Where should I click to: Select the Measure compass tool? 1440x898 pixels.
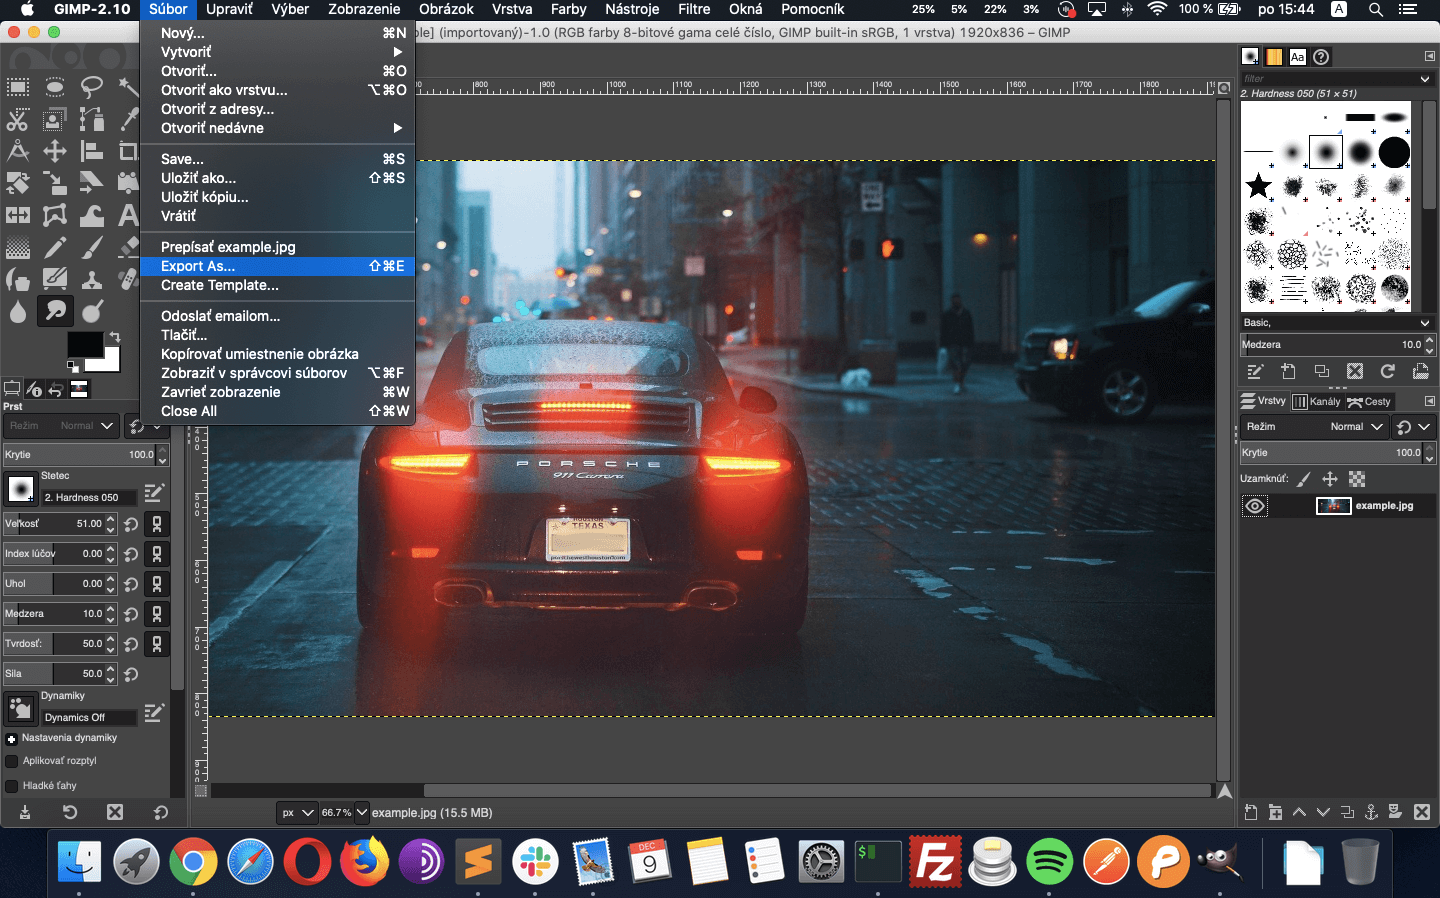(x=18, y=151)
